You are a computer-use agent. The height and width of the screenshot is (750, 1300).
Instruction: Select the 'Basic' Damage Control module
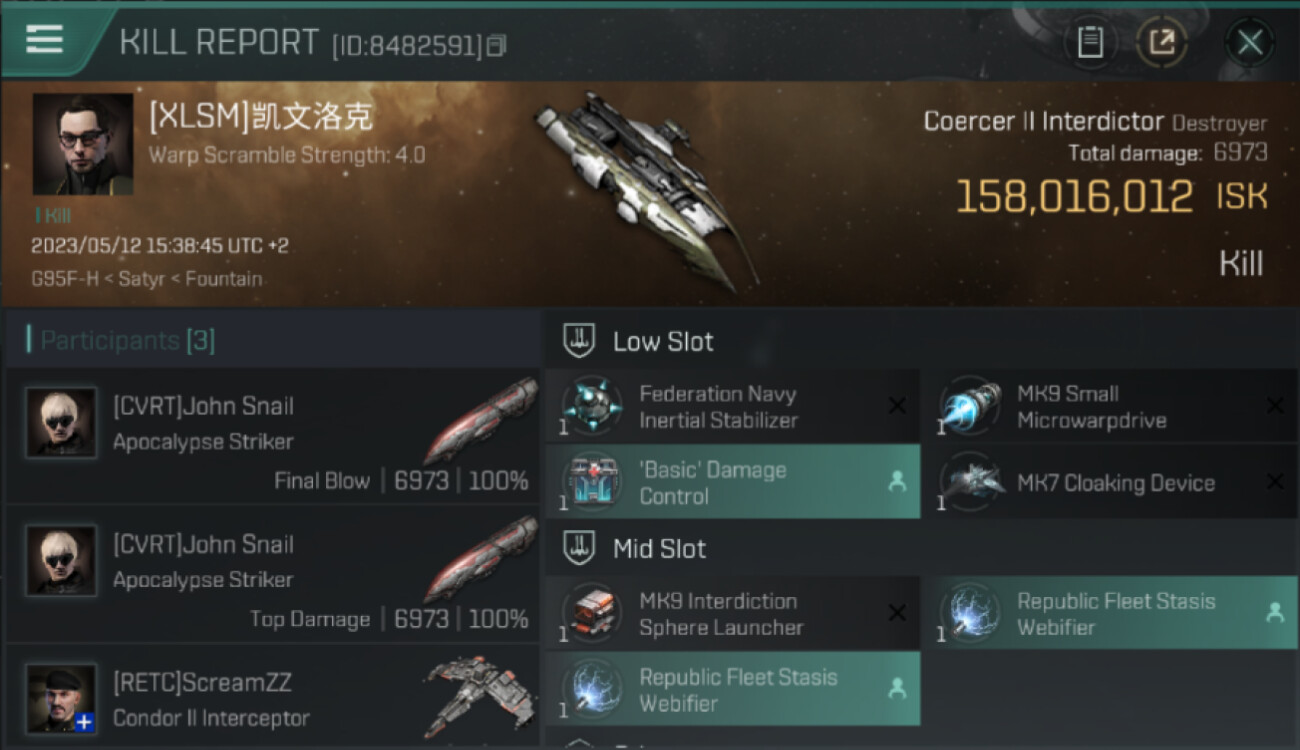tap(733, 482)
